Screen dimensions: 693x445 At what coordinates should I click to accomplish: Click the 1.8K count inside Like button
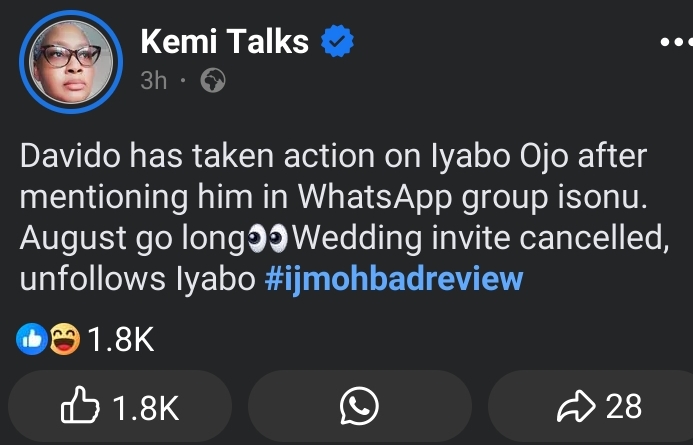146,407
